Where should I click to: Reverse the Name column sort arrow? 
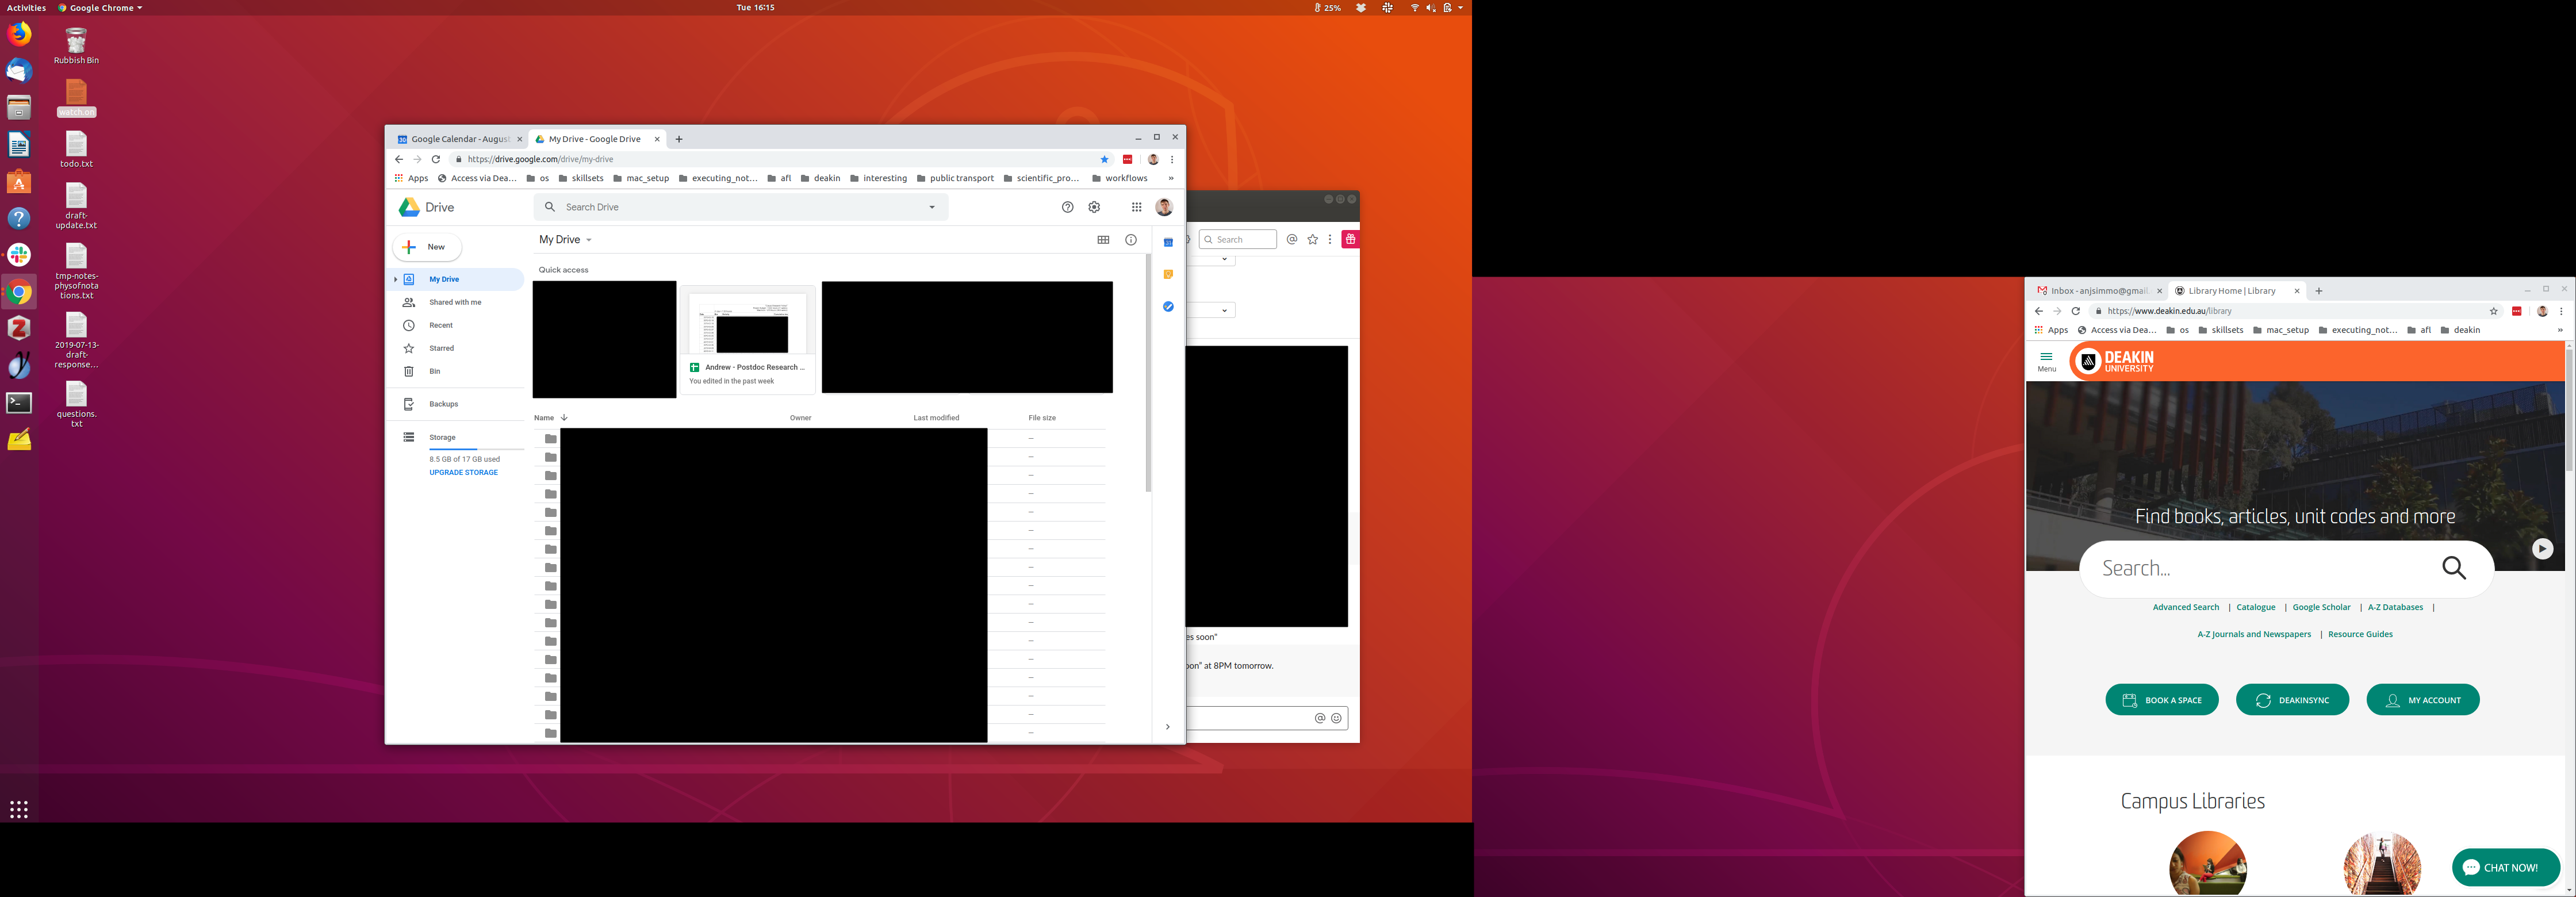[564, 418]
